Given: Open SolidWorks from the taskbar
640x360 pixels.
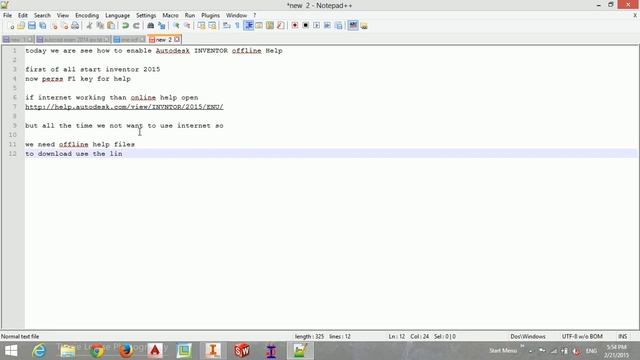Looking at the screenshot, I should [242, 351].
